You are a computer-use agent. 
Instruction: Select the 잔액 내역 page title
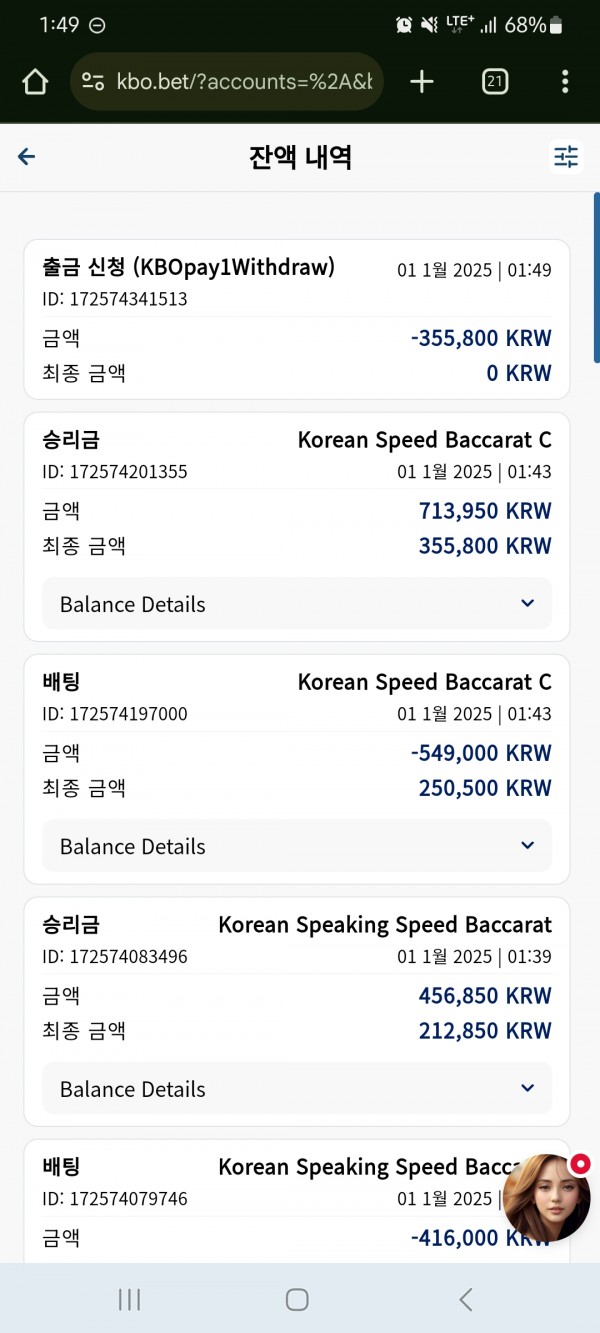300,157
